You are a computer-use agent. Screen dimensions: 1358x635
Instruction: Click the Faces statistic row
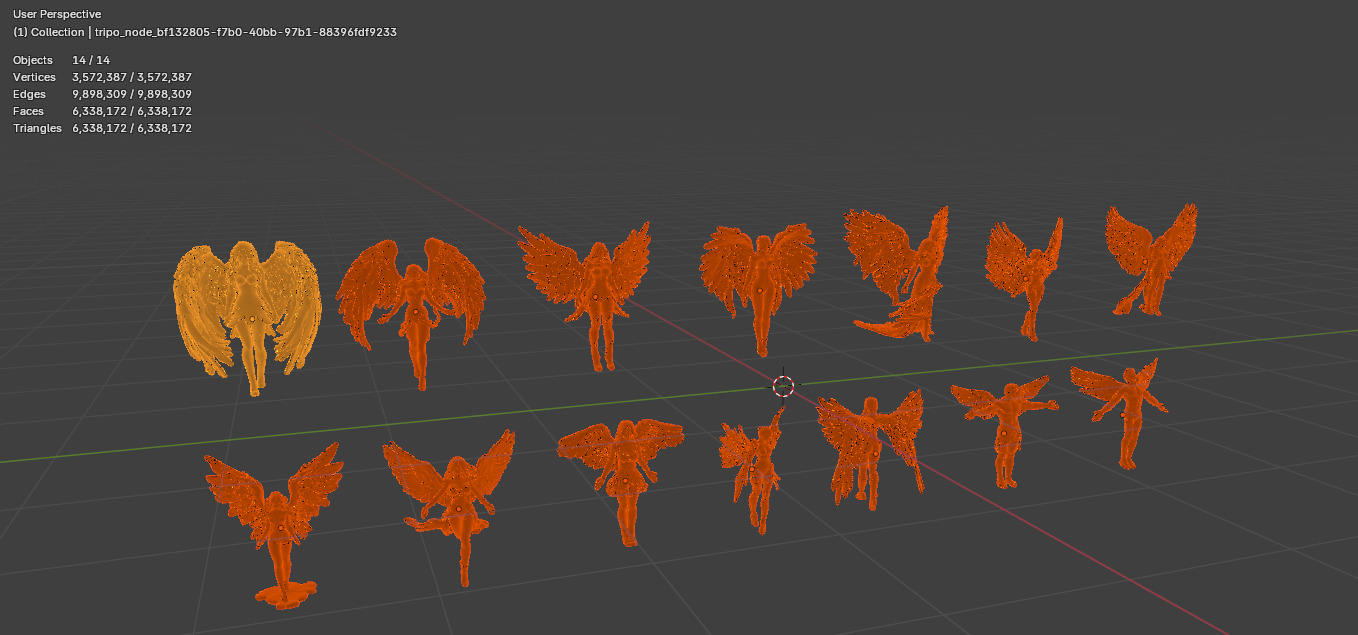pos(102,111)
